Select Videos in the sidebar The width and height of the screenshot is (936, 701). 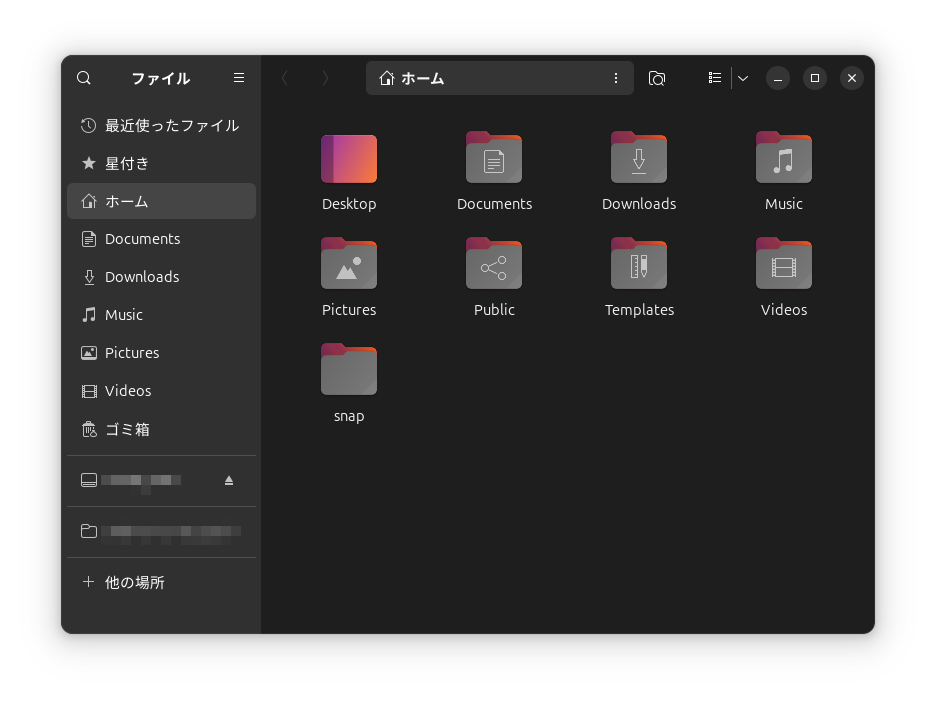coord(161,391)
